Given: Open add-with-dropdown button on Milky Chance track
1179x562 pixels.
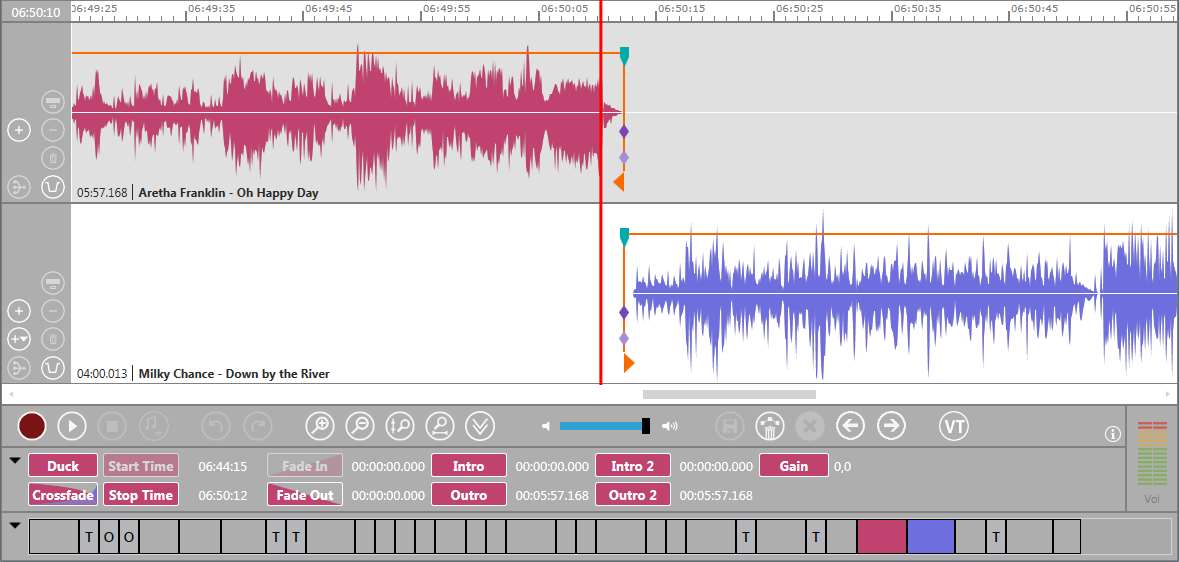Looking at the screenshot, I should pyautogui.click(x=19, y=339).
